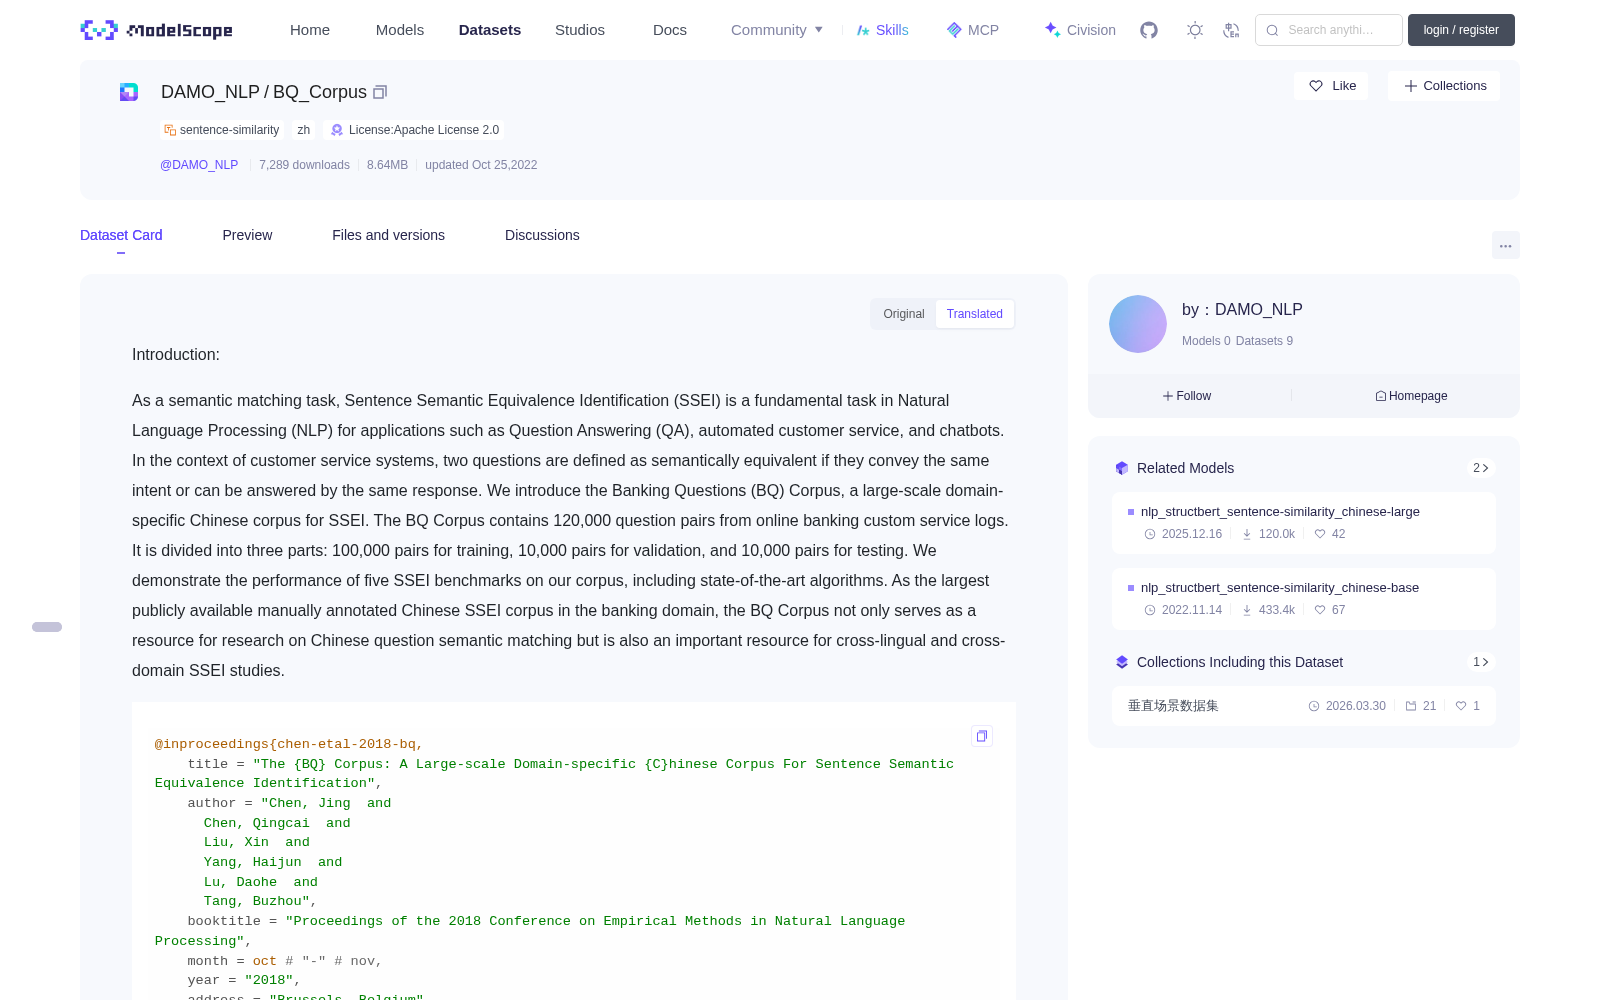Click the zh language tag

click(304, 130)
